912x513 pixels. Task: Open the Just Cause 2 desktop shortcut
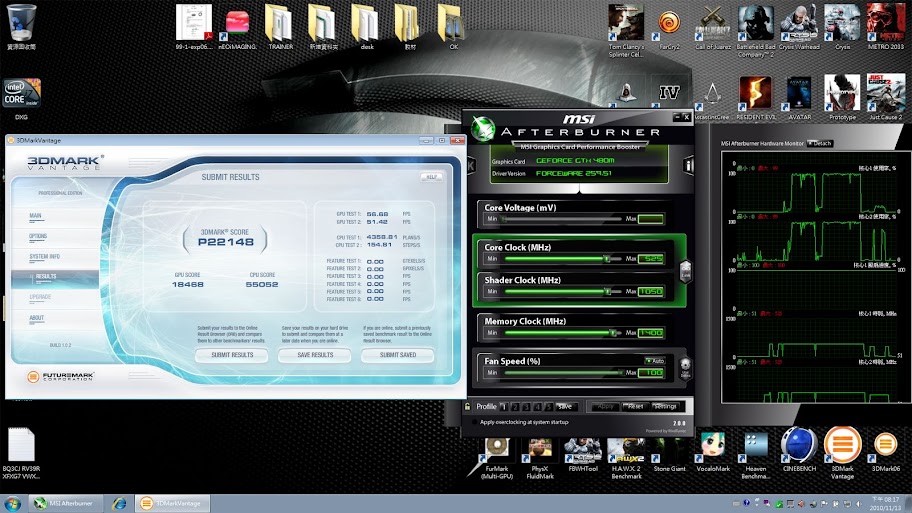pos(885,98)
